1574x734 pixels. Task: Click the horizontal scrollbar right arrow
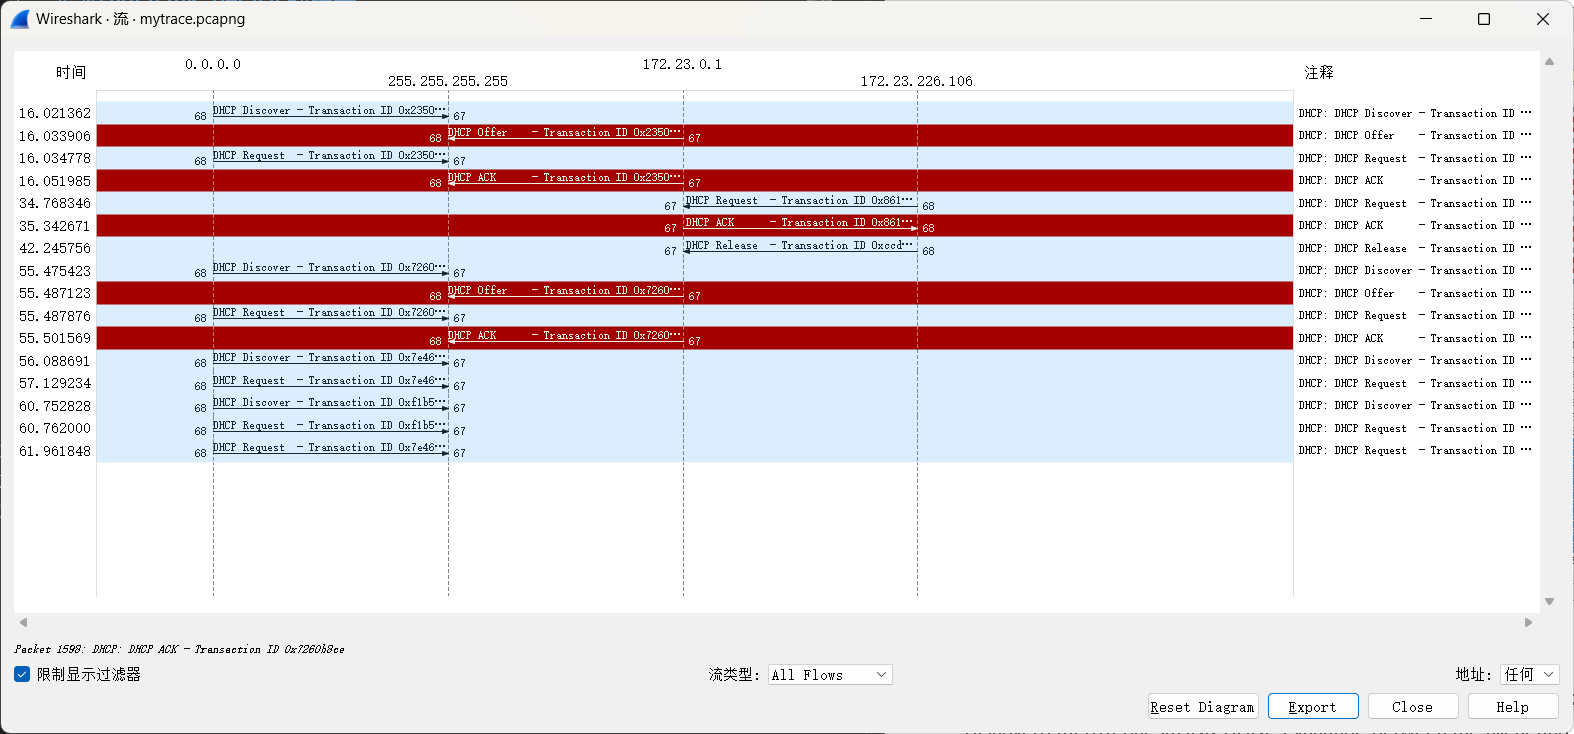(x=1528, y=622)
